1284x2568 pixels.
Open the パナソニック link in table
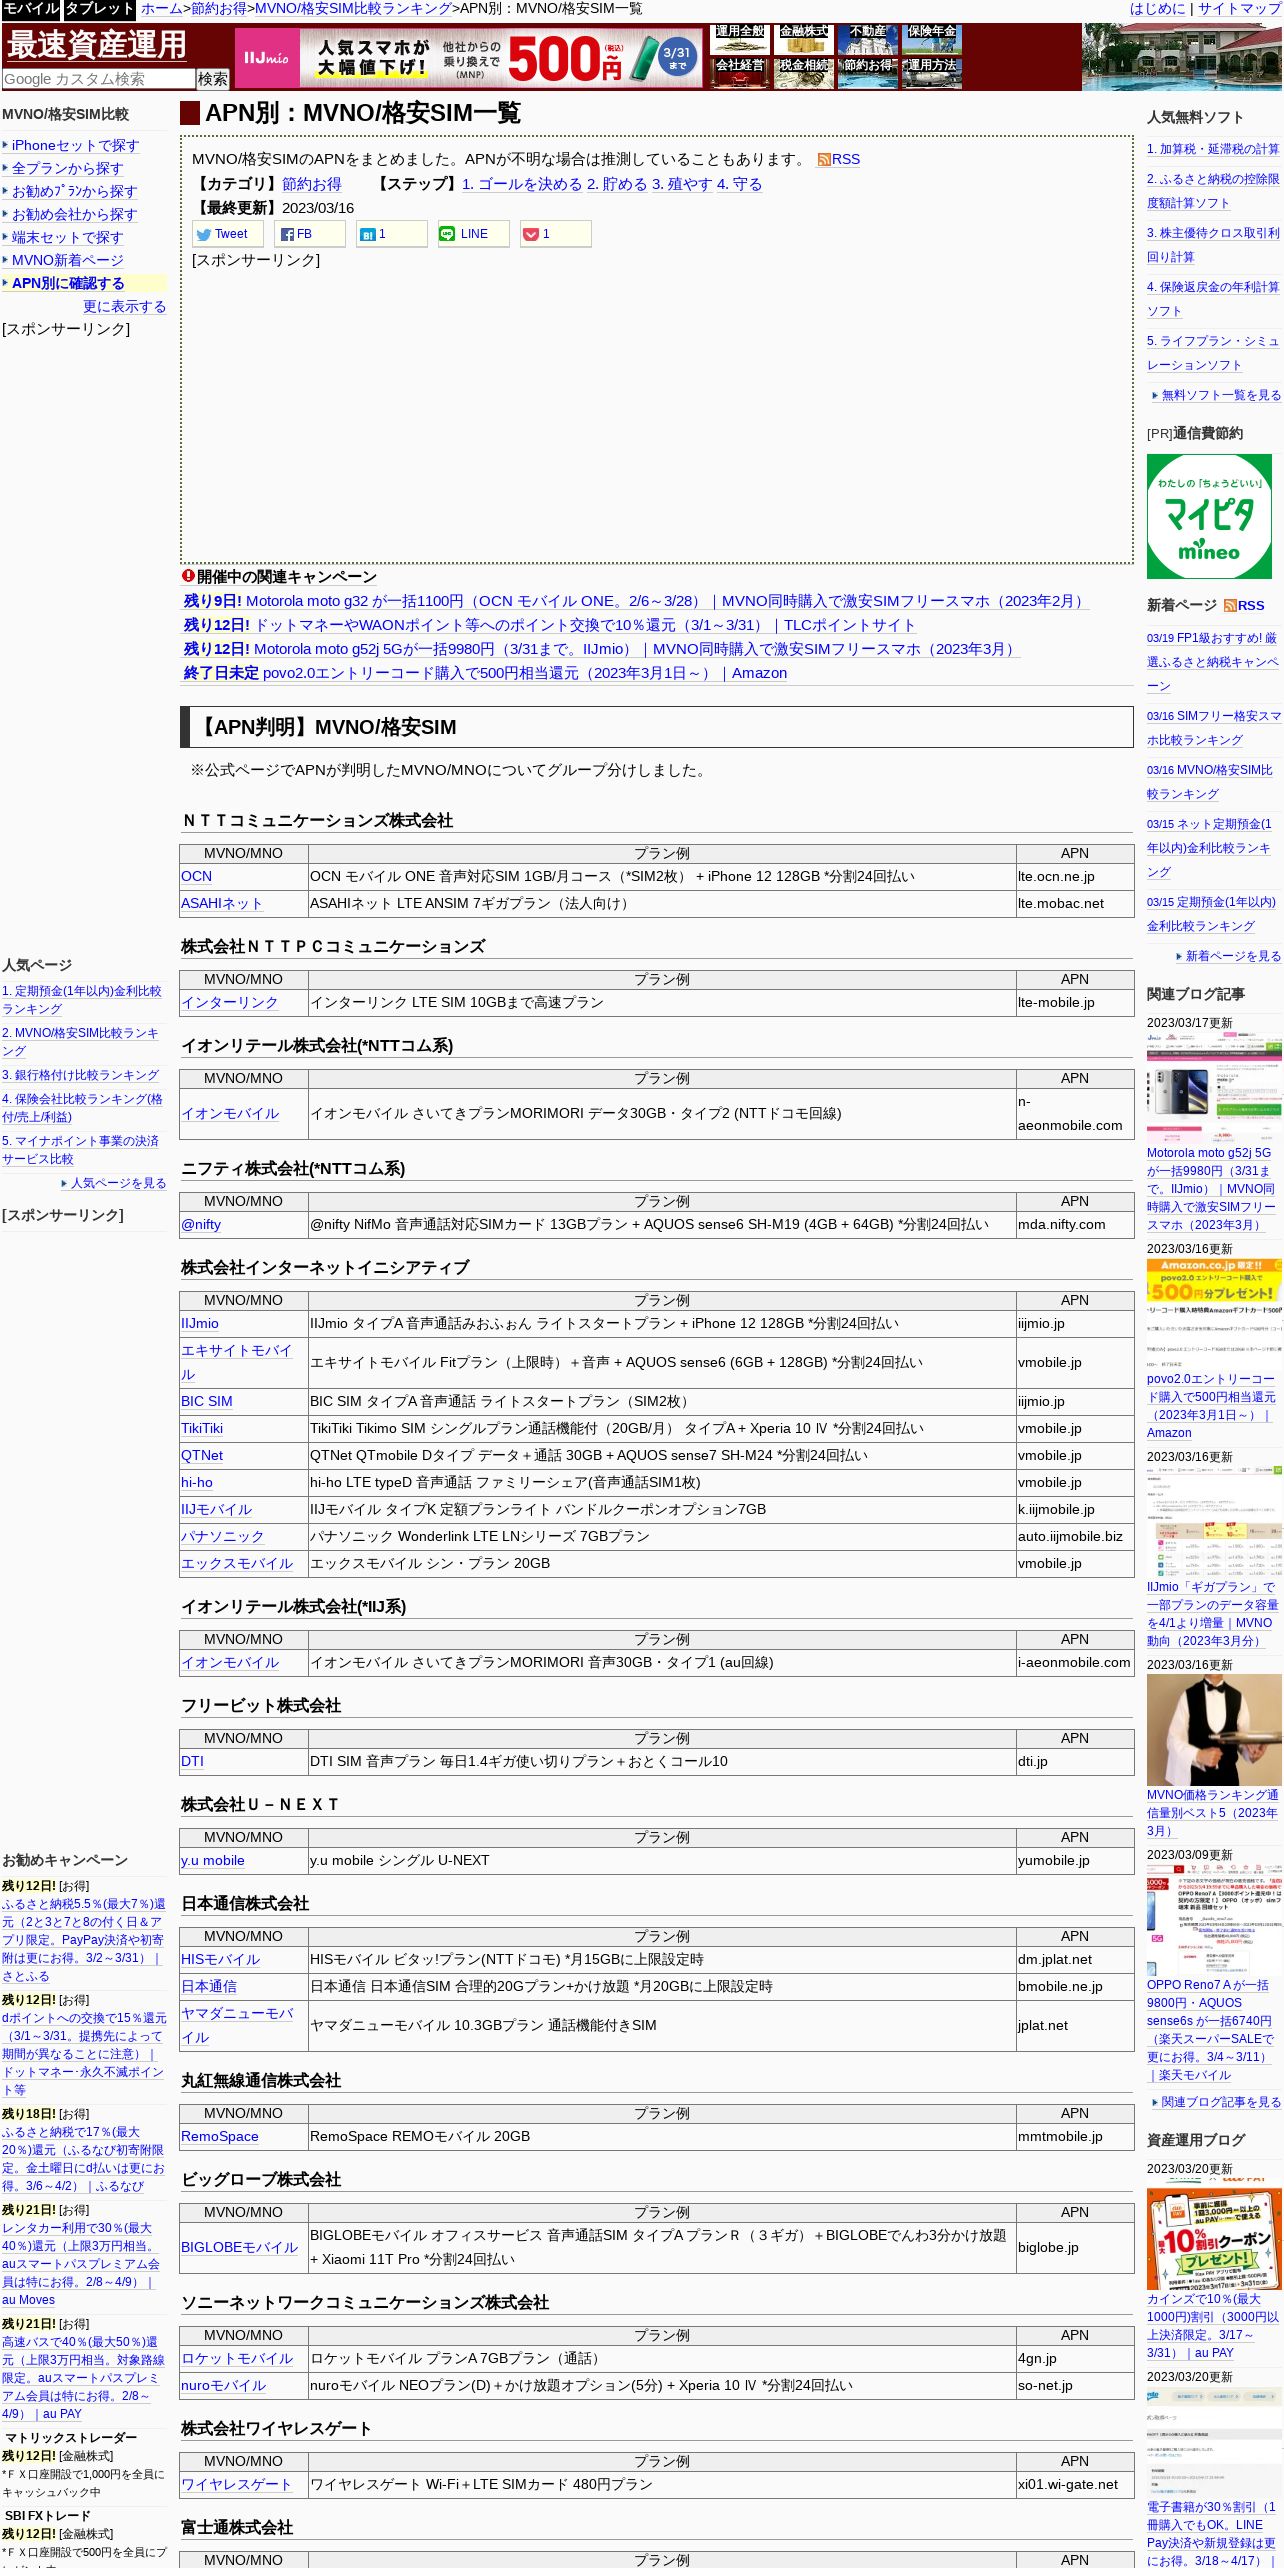click(x=222, y=1536)
